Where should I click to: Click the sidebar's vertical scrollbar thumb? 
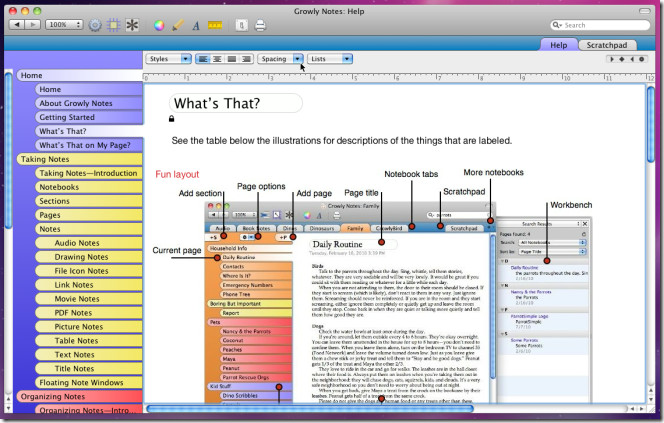tap(8, 150)
